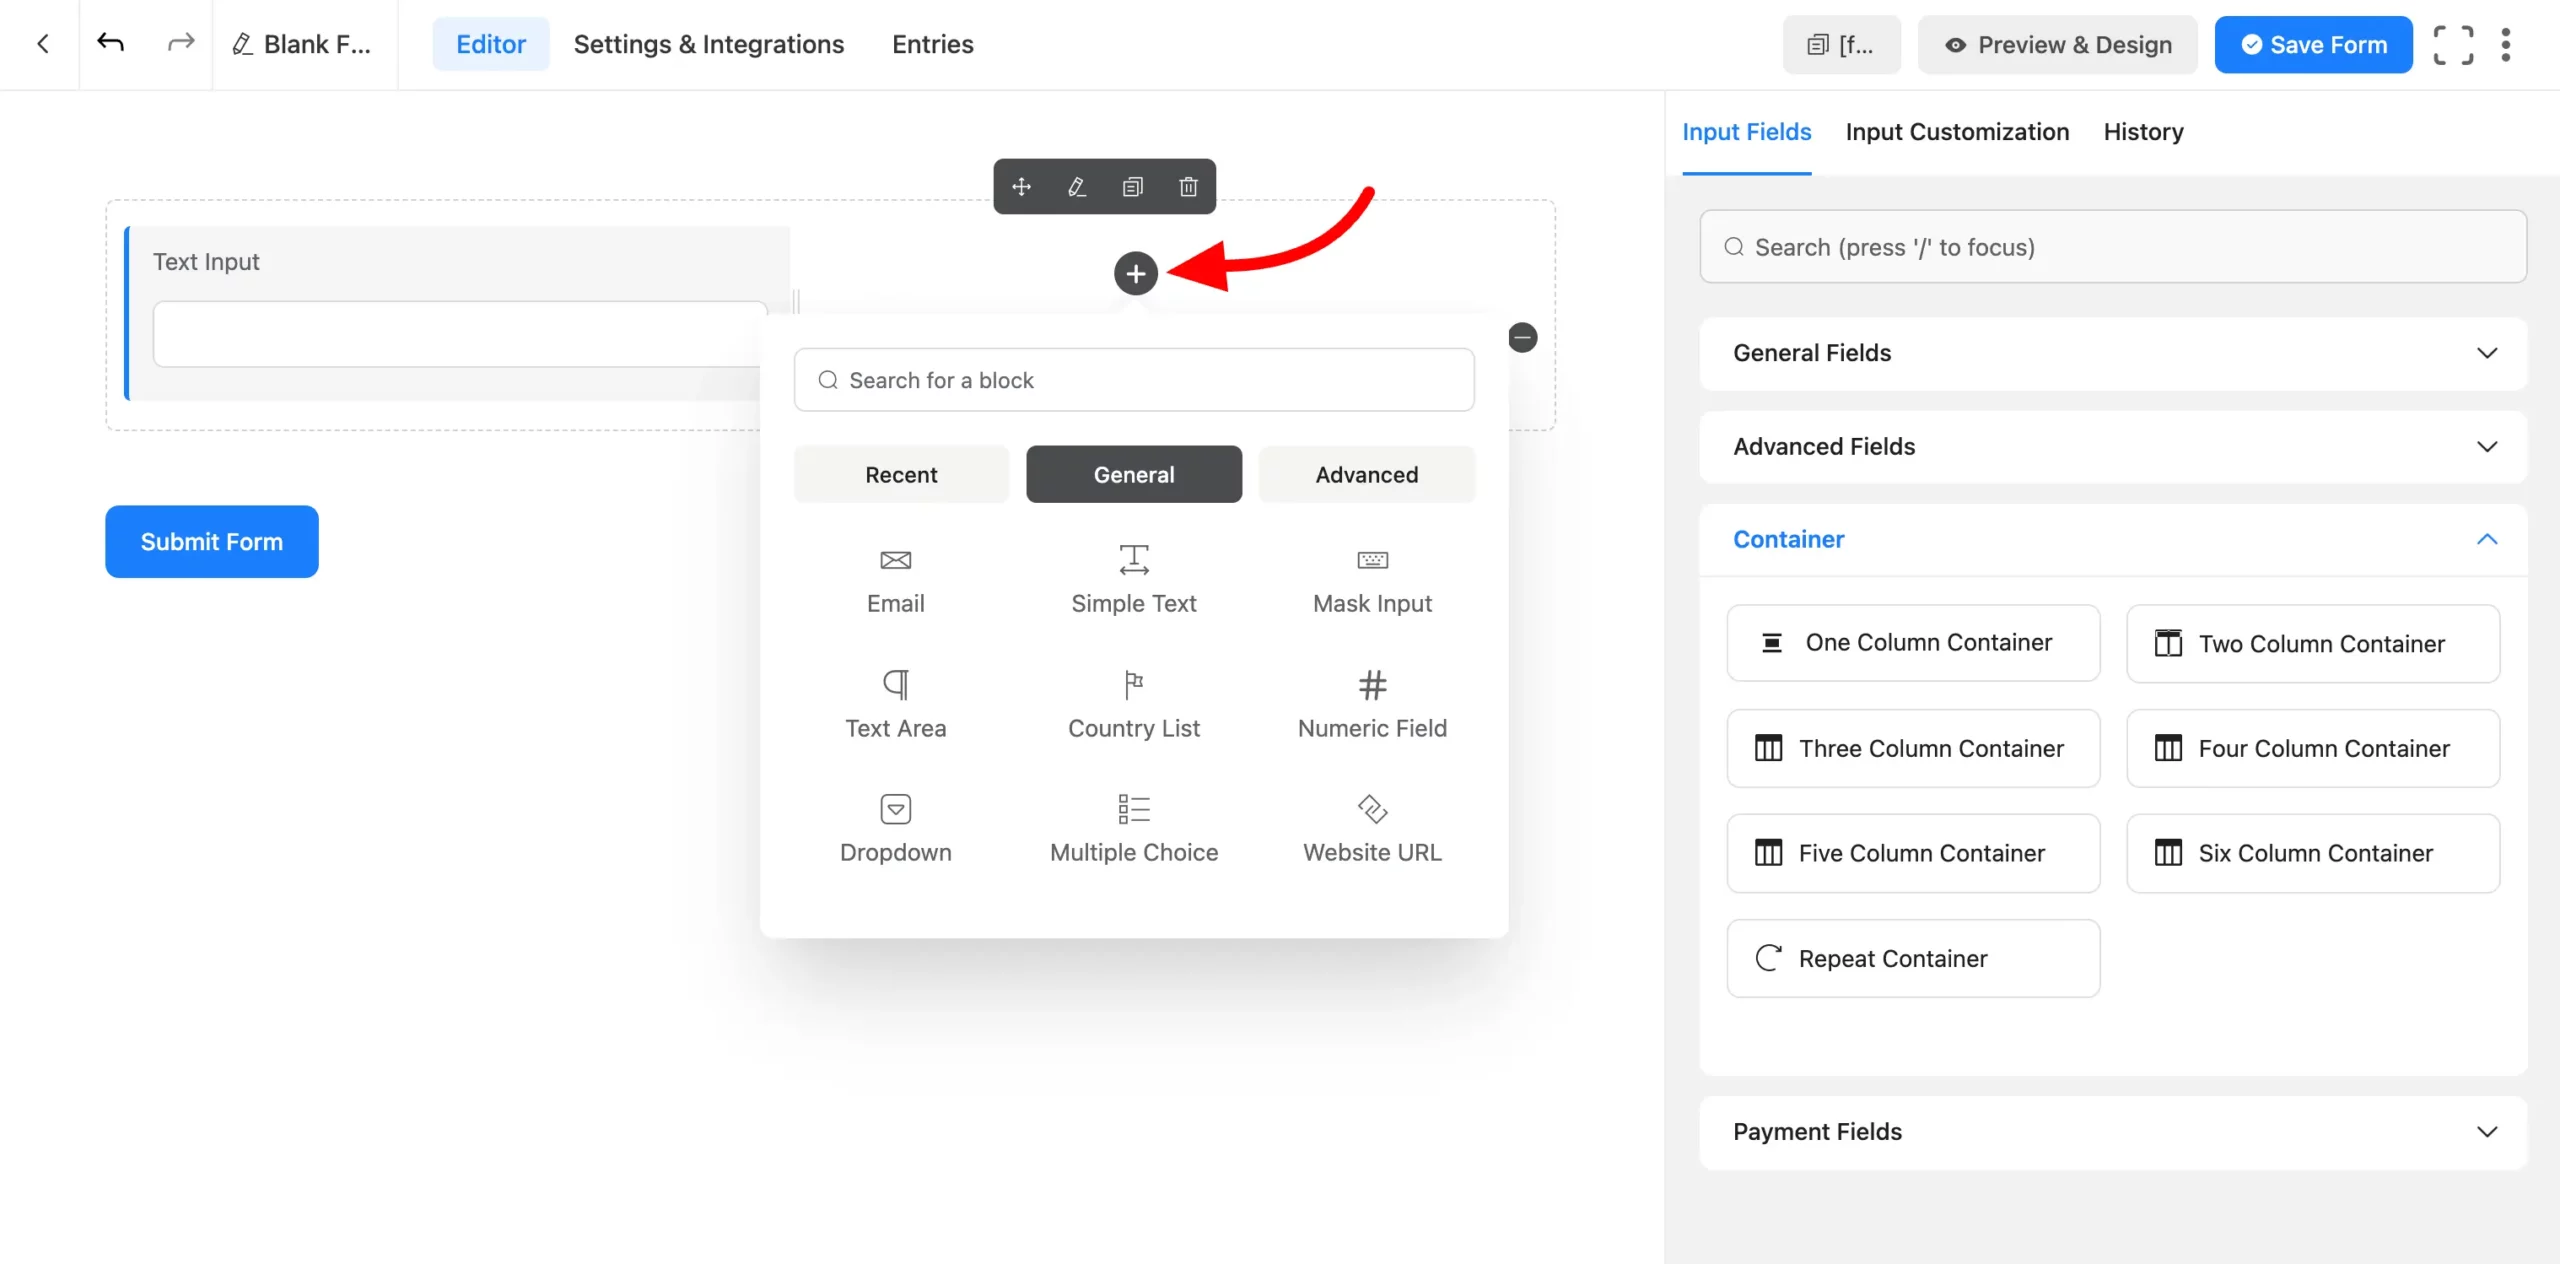Image resolution: width=2560 pixels, height=1264 pixels.
Task: Switch to the Input Customization tab
Action: [1957, 132]
